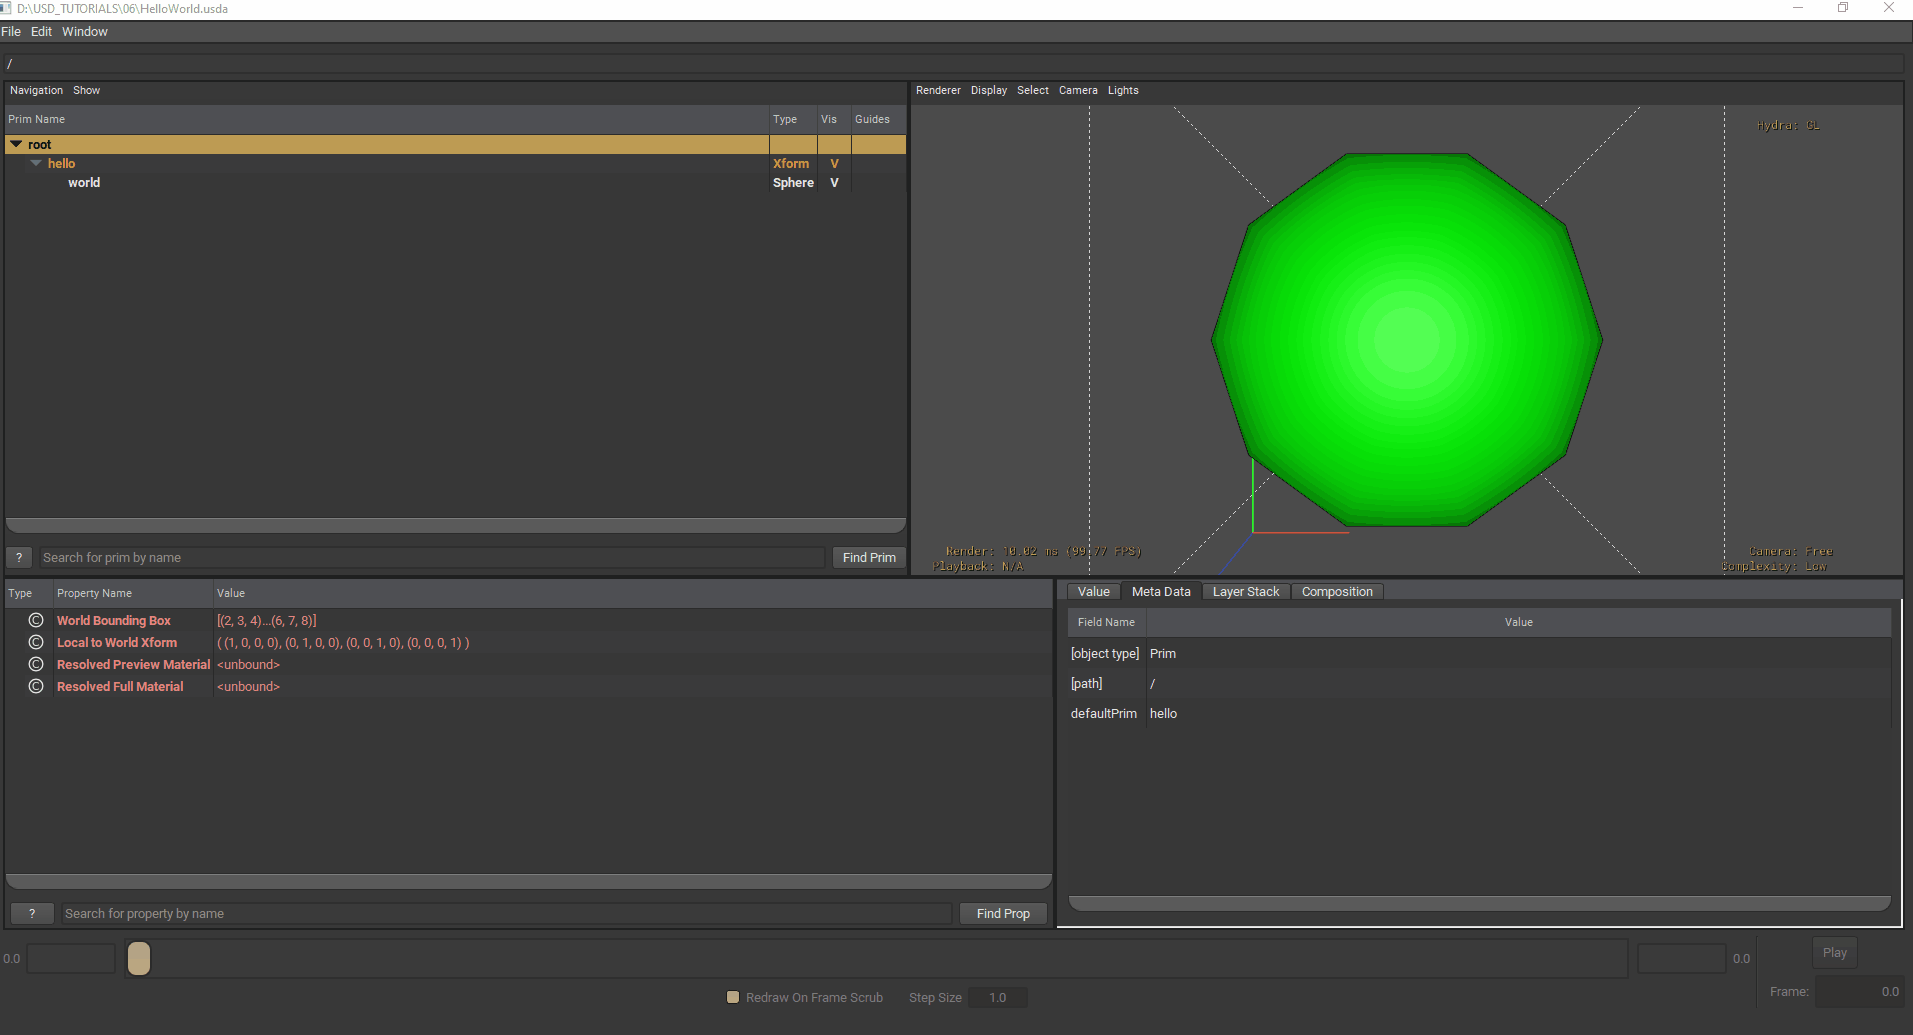The width and height of the screenshot is (1913, 1035).
Task: Switch to the Layer Stack tab
Action: coord(1245,591)
